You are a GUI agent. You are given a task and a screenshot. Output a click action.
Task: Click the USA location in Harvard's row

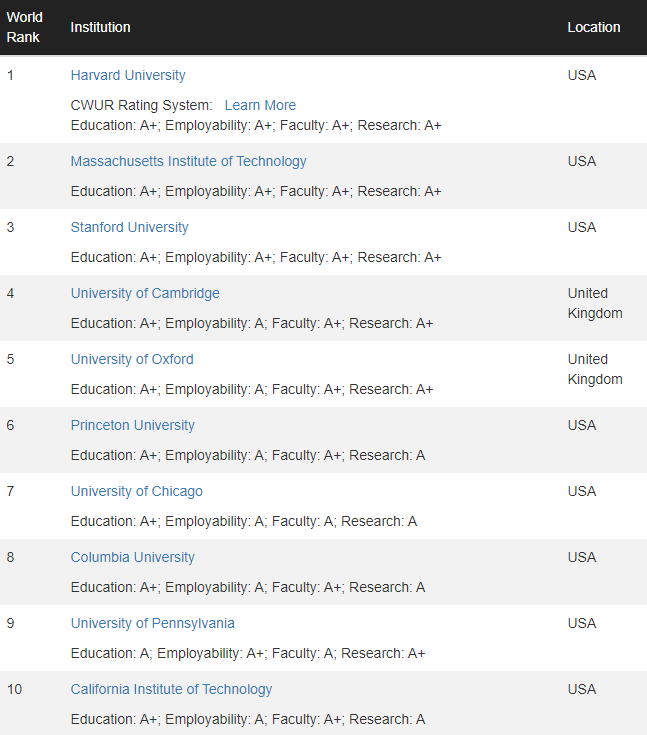pos(582,75)
